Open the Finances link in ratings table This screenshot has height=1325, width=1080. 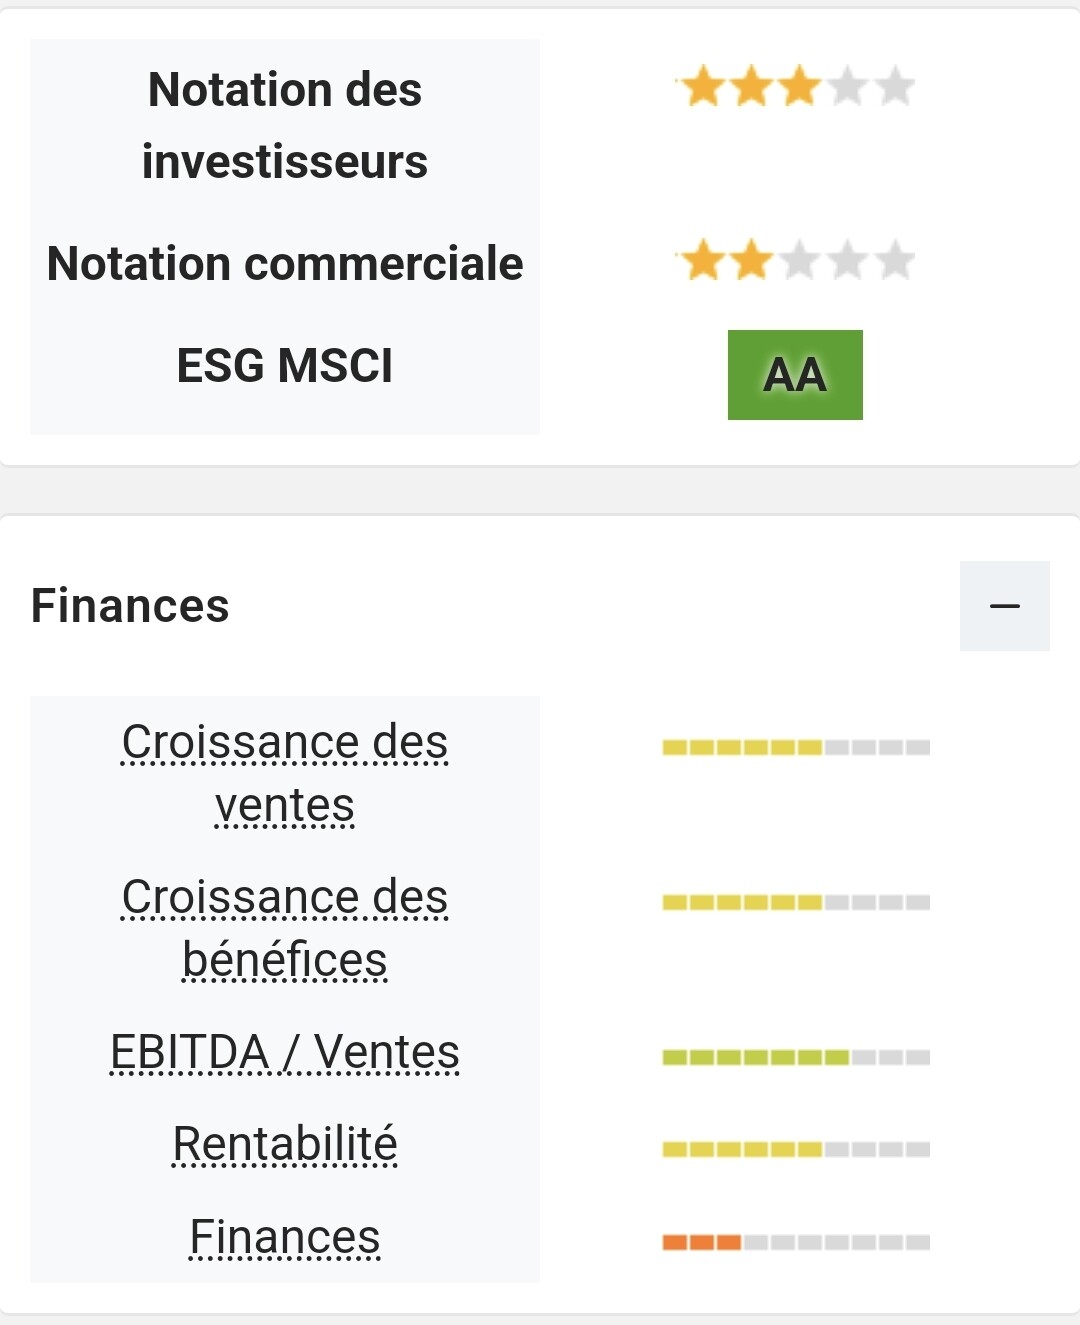[x=285, y=1238]
